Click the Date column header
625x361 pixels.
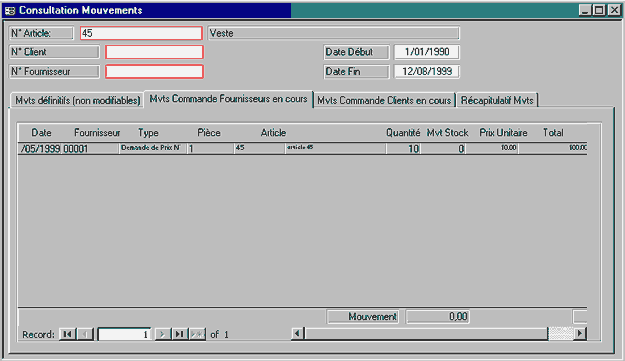tap(41, 133)
